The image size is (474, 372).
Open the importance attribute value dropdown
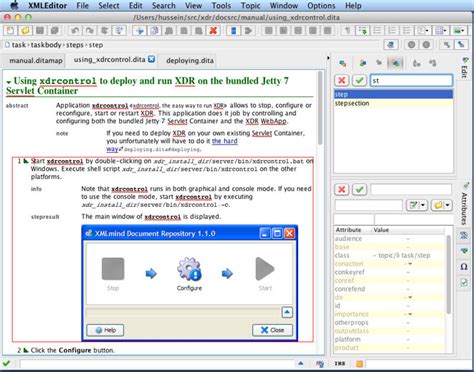(x=410, y=314)
